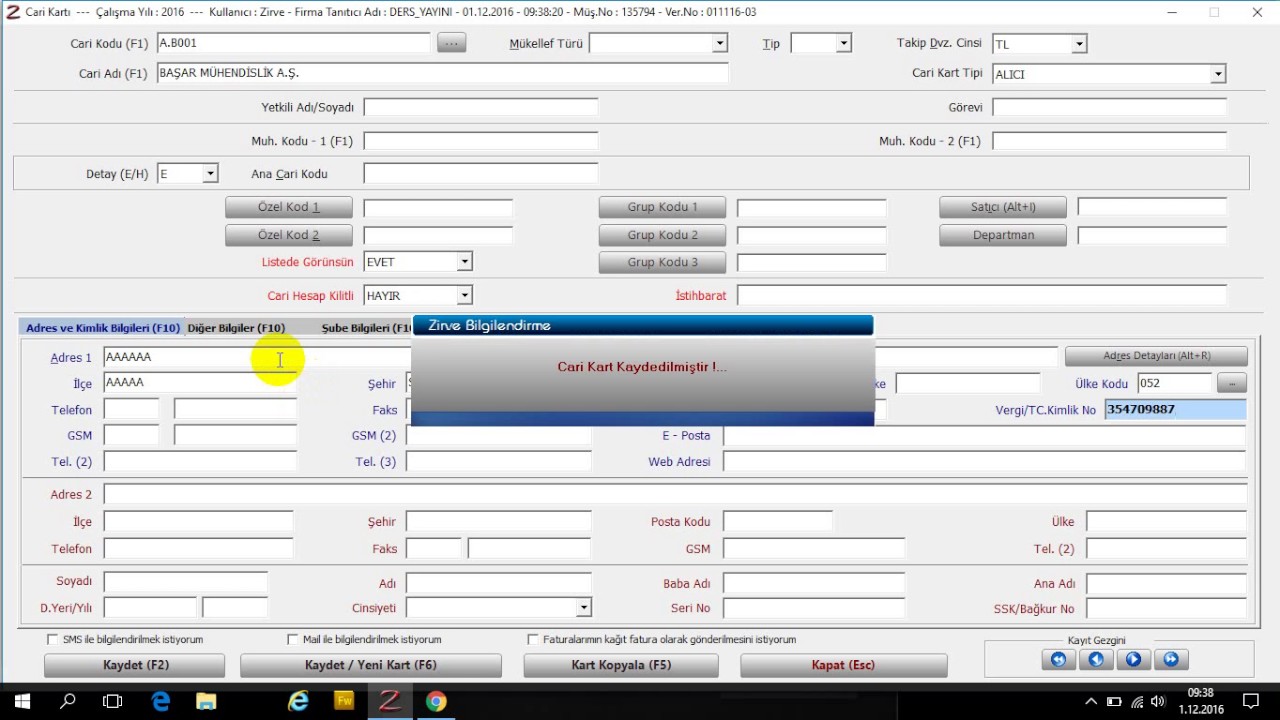Open network Wi-Fi tray icon
The width and height of the screenshot is (1280, 720).
[x=1137, y=701]
